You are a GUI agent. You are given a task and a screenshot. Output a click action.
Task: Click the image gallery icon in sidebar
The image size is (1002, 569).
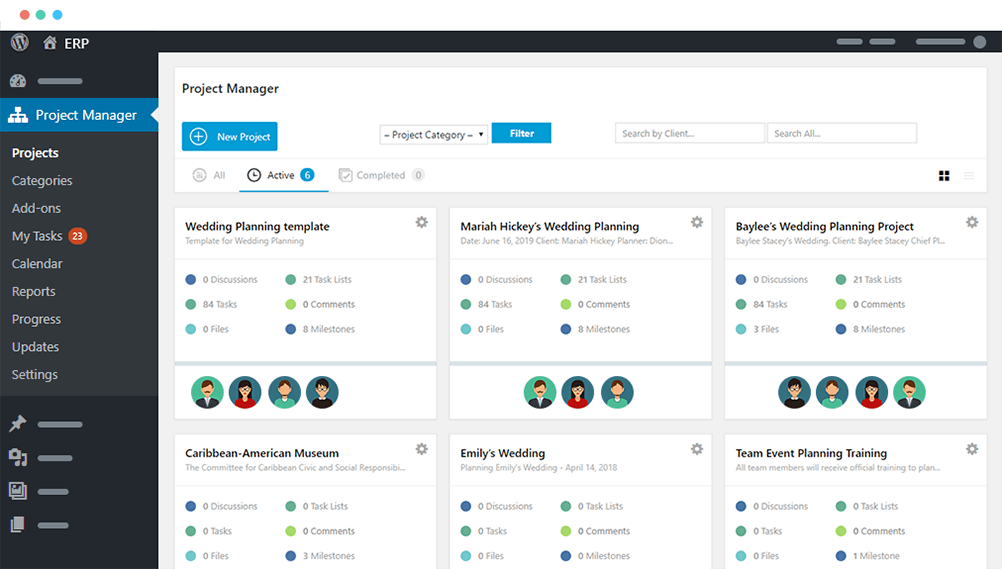18,491
